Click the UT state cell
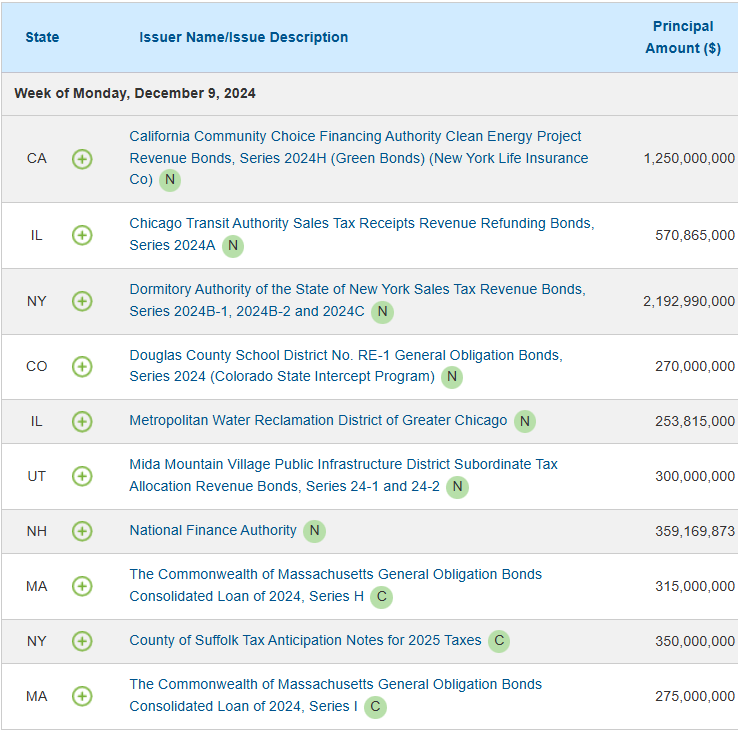Screen dimensions: 738x740 point(37,477)
